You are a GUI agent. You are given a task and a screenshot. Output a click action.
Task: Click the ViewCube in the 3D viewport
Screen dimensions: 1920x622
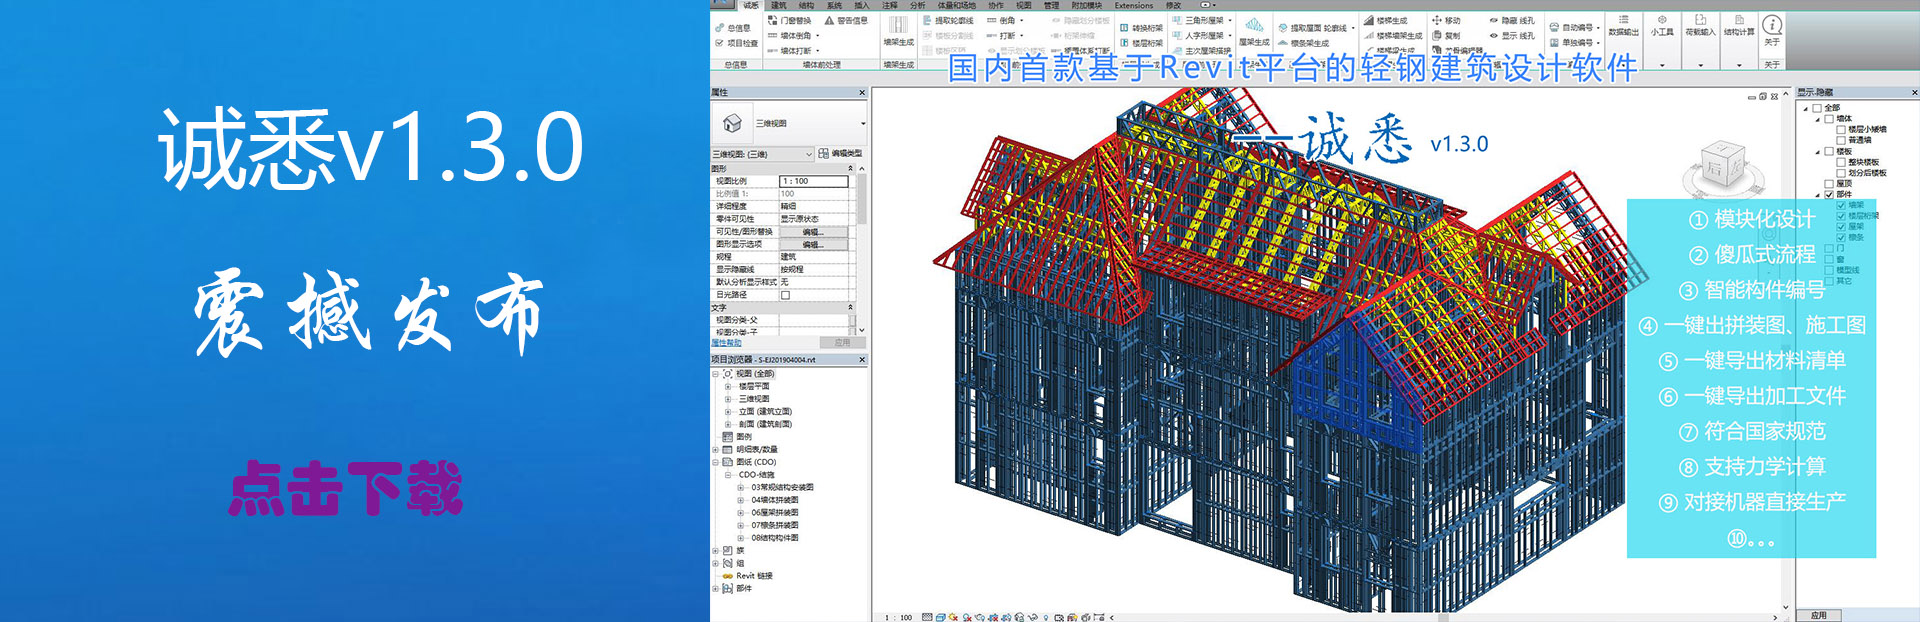point(1722,166)
